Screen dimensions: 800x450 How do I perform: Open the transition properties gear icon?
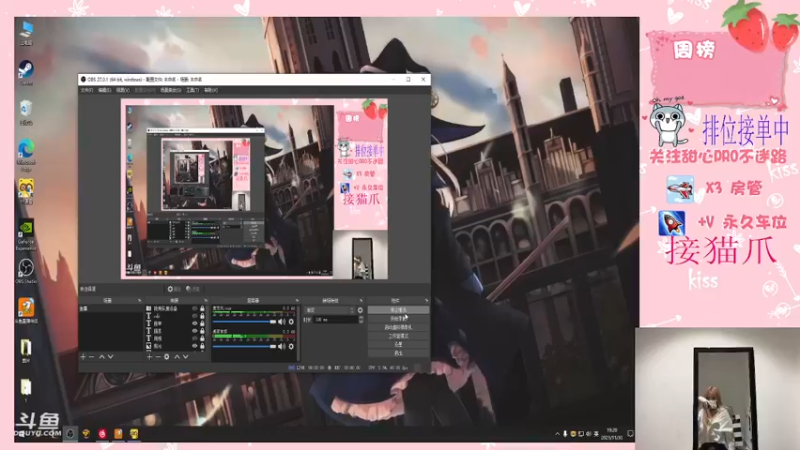pyautogui.click(x=360, y=310)
